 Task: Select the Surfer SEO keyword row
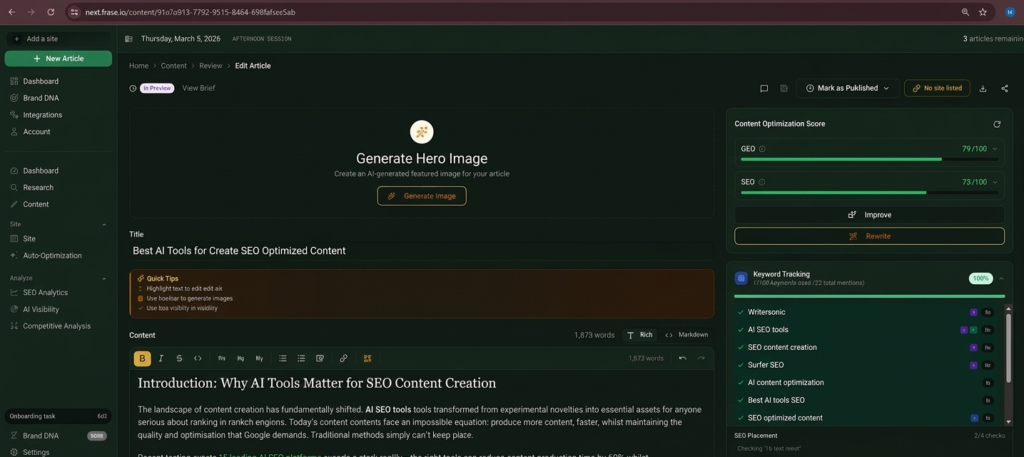867,365
